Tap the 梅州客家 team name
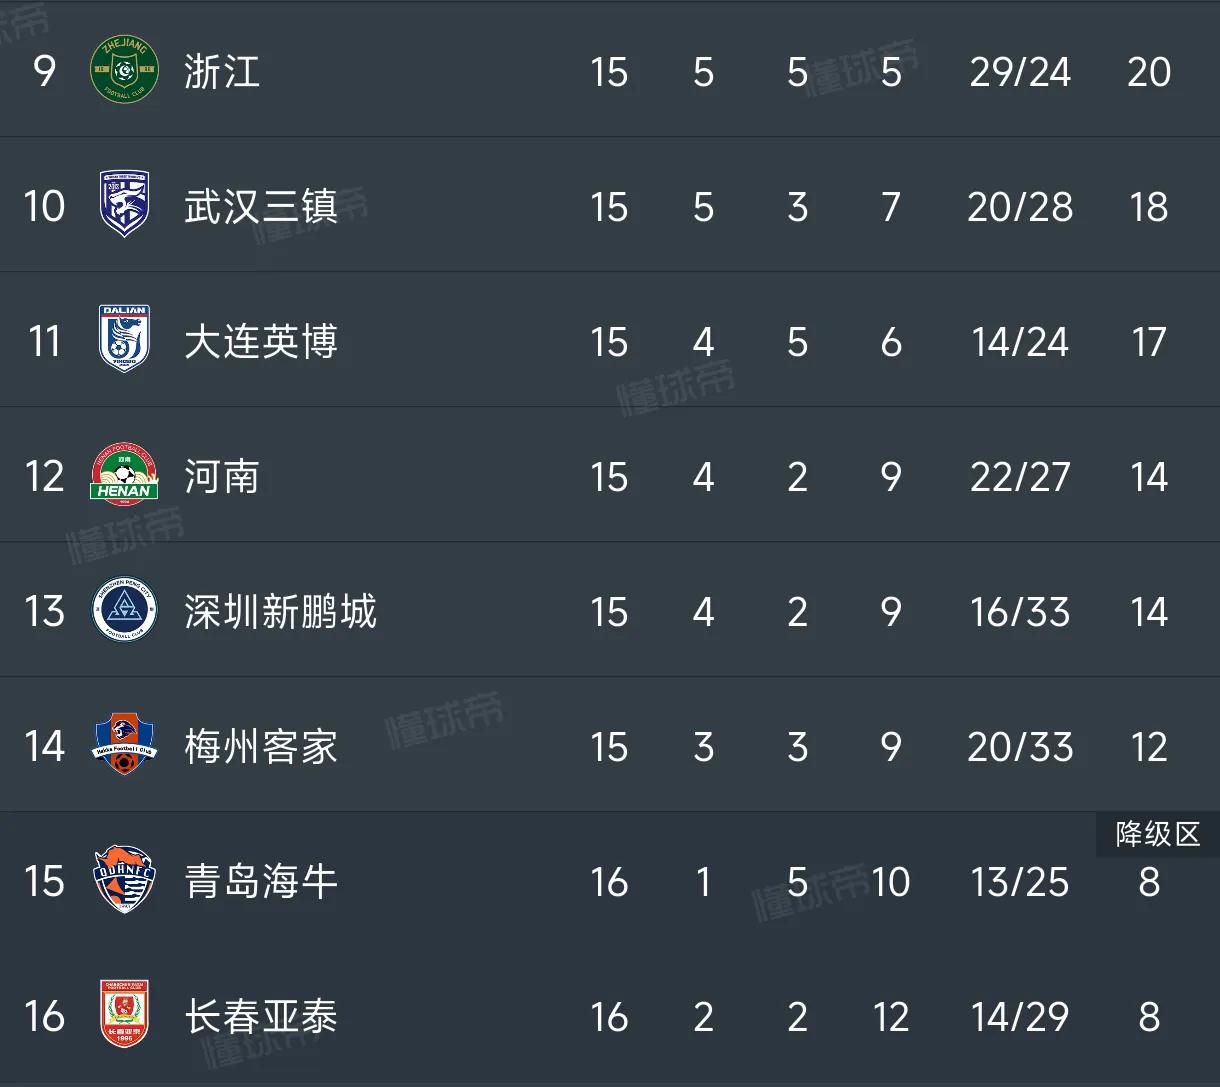The image size is (1220, 1087). pyautogui.click(x=261, y=747)
